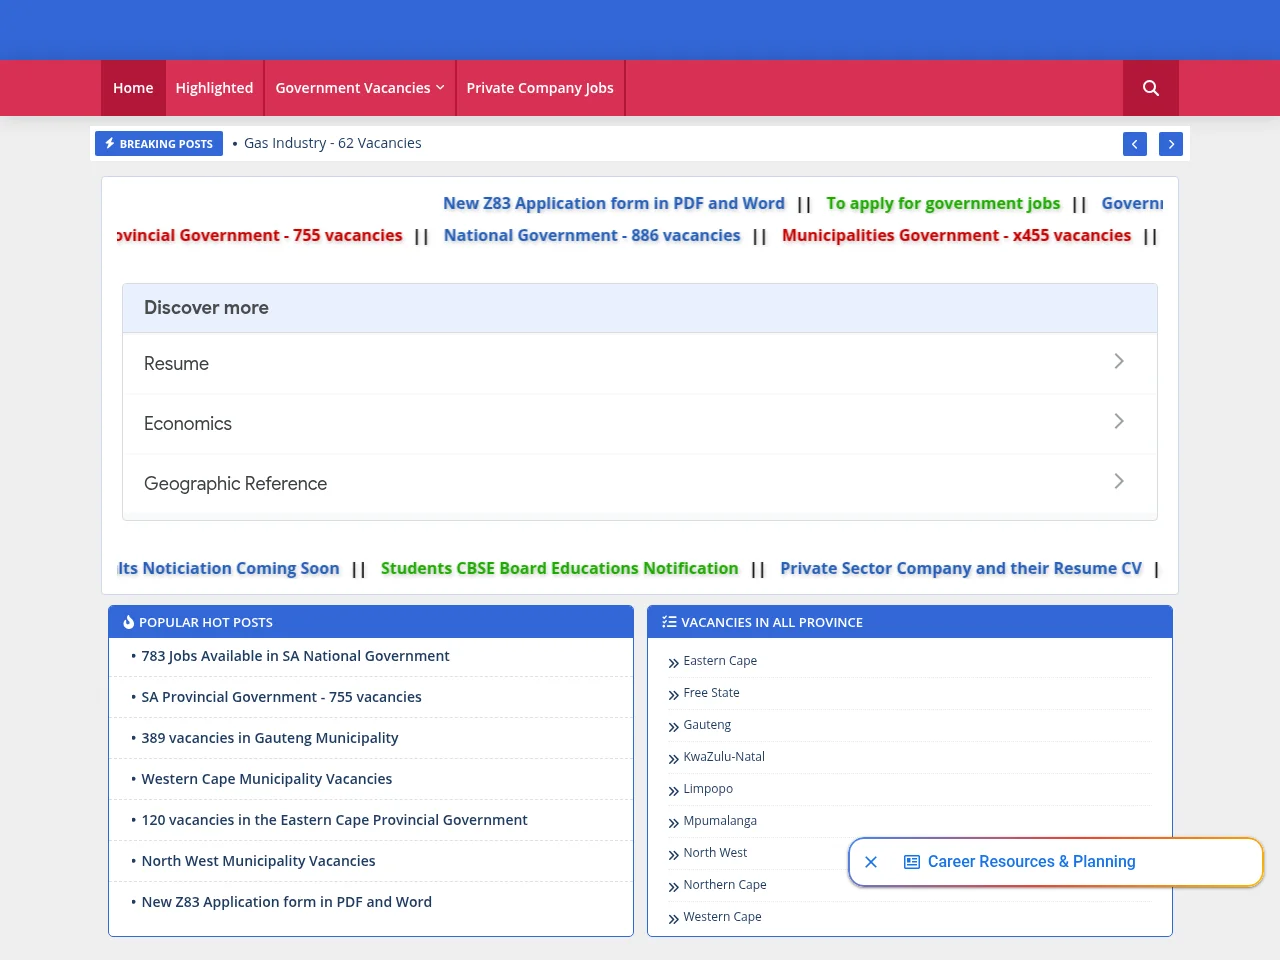Open 783 Jobs Available in SA National Government

point(295,656)
